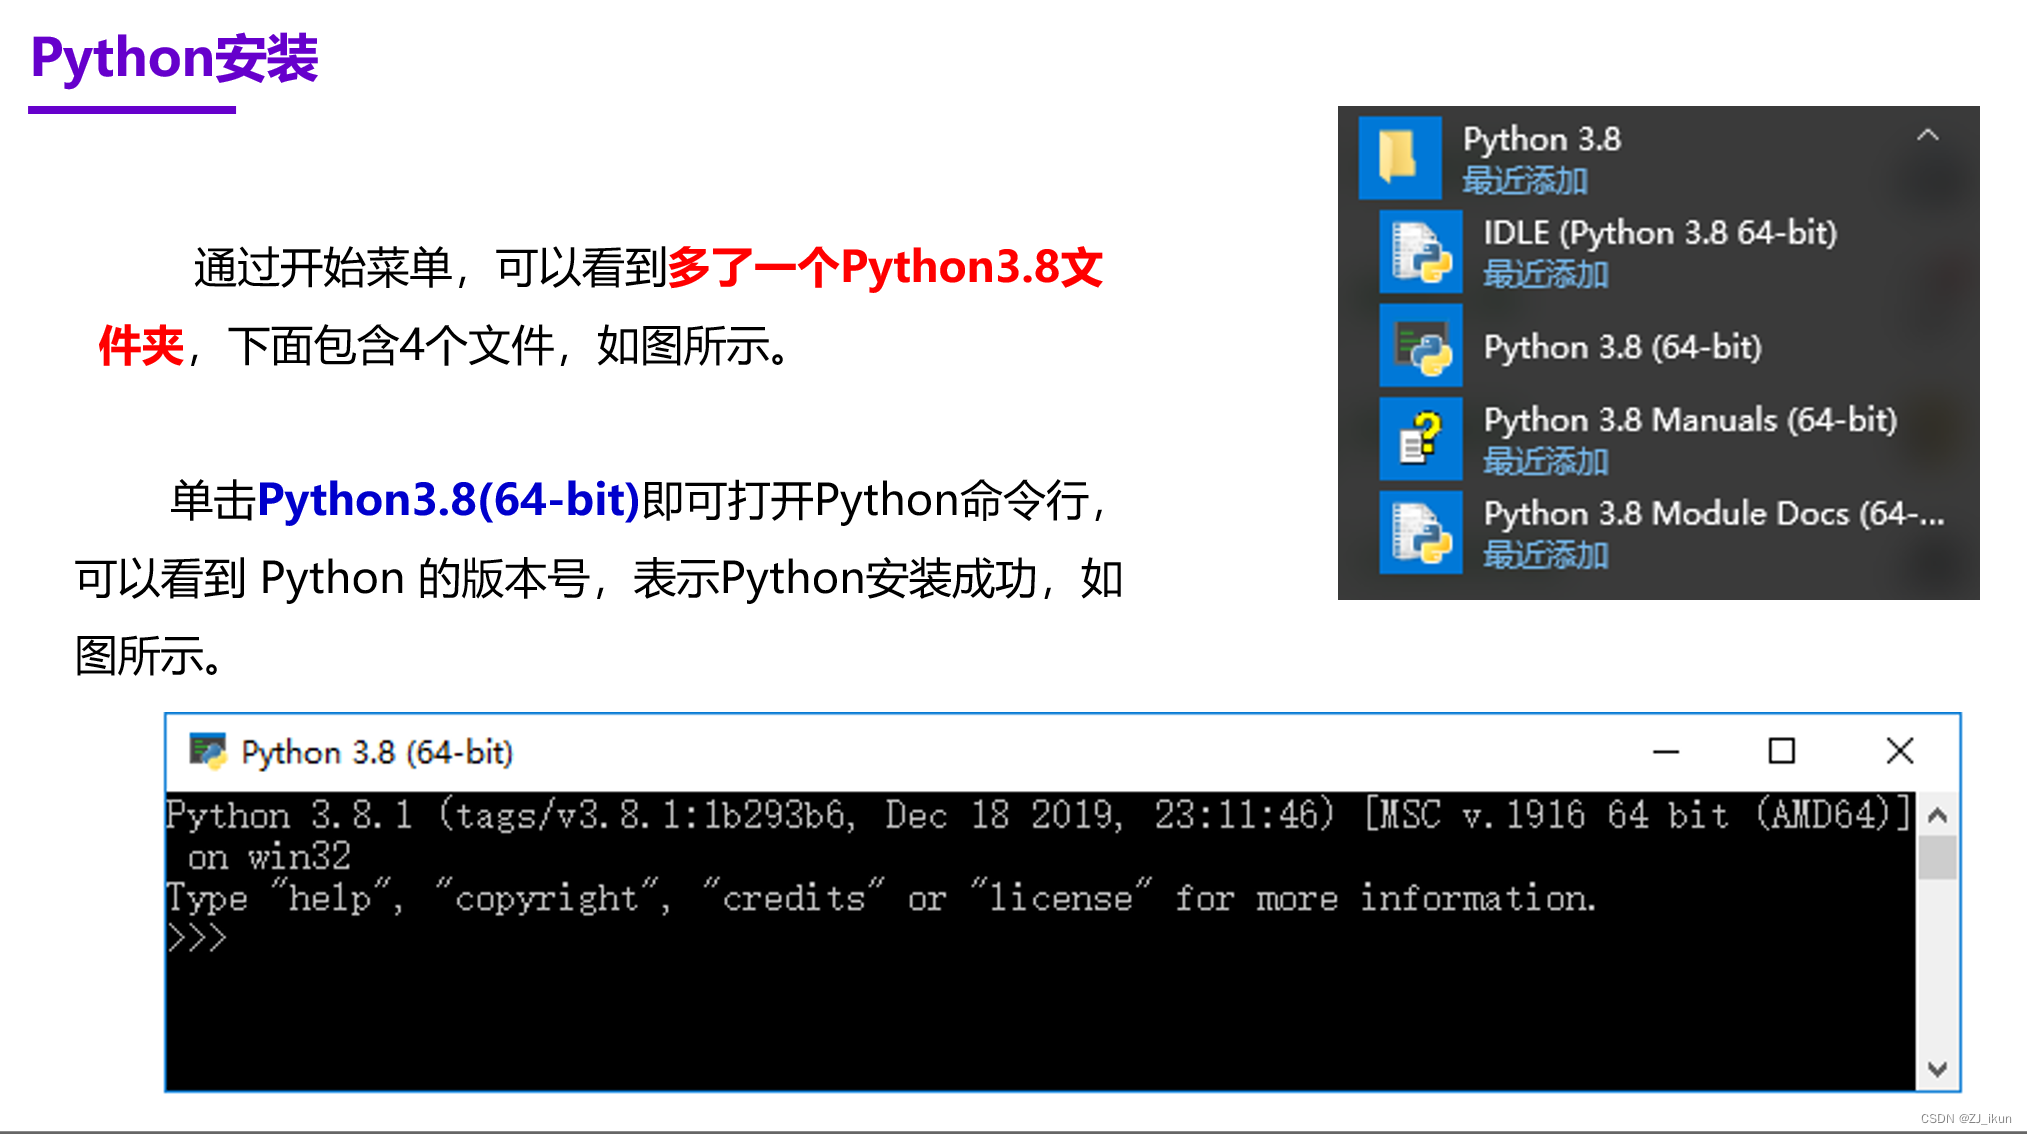This screenshot has width=2027, height=1134.
Task: Click the red '多了一个Python3.8文' text
Action: [x=885, y=267]
